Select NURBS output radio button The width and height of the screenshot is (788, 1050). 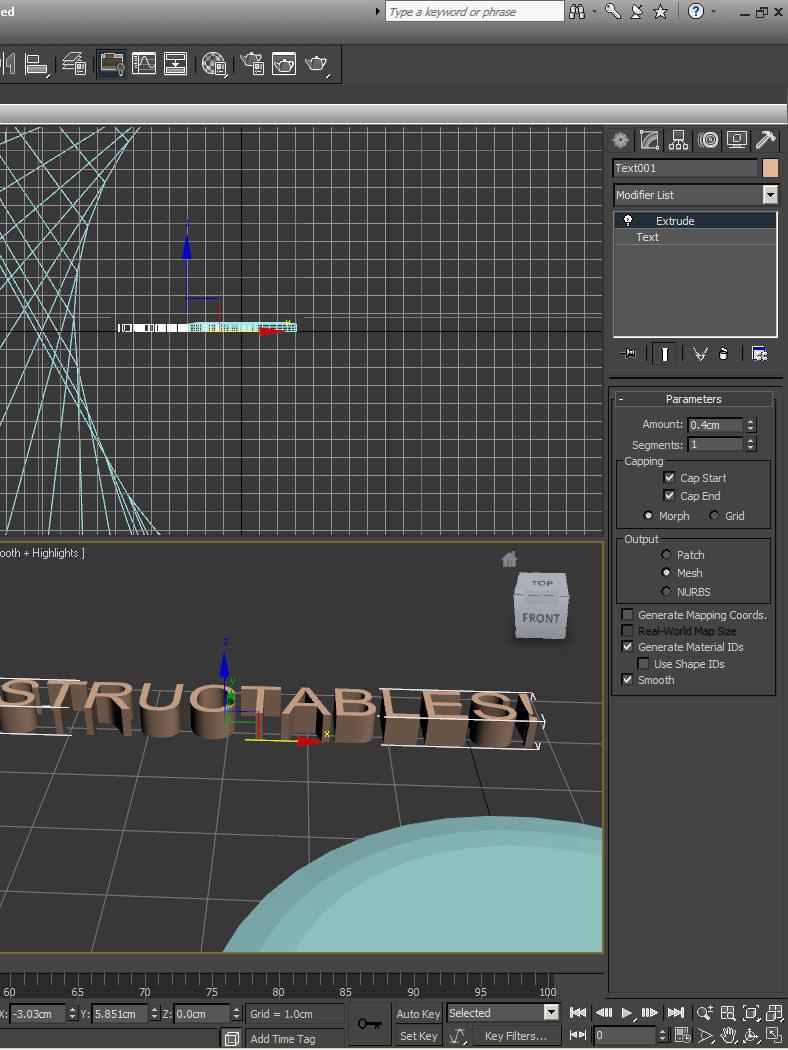tap(665, 591)
